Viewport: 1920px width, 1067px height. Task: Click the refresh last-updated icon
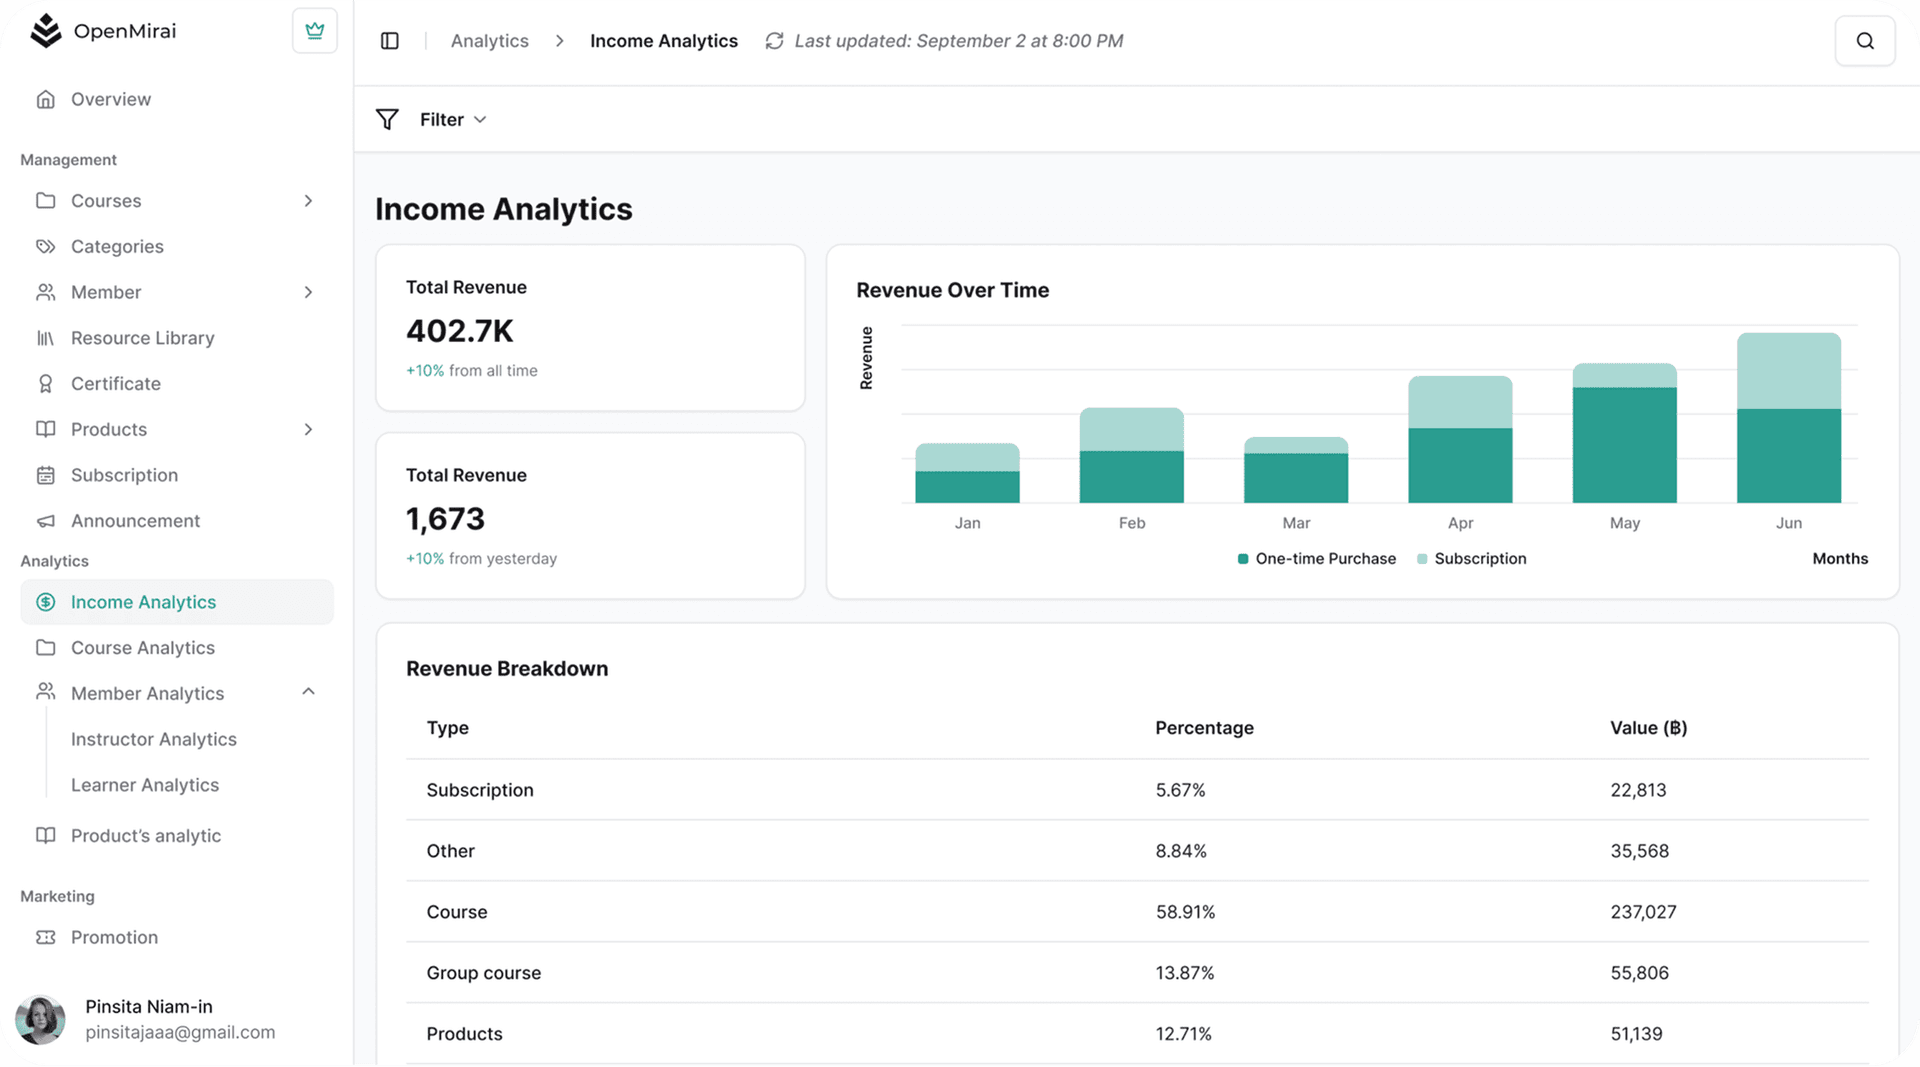pyautogui.click(x=774, y=41)
